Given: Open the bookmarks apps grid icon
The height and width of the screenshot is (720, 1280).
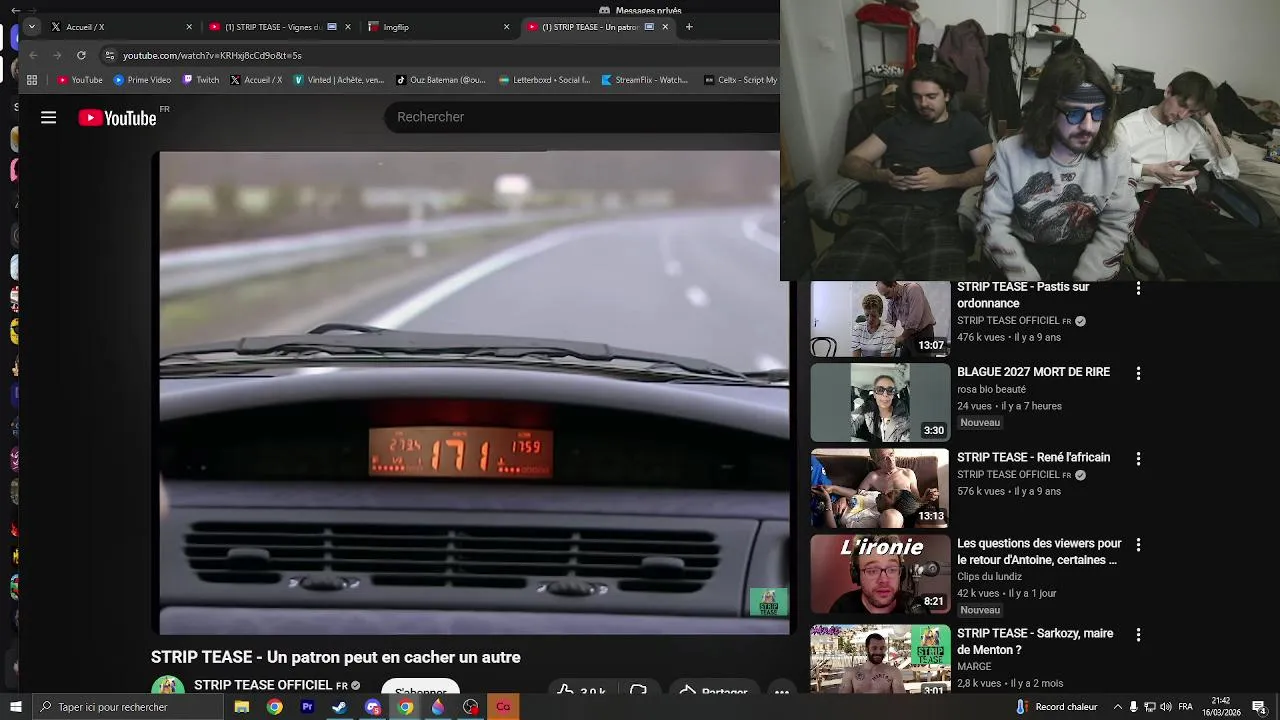Looking at the screenshot, I should [32, 80].
